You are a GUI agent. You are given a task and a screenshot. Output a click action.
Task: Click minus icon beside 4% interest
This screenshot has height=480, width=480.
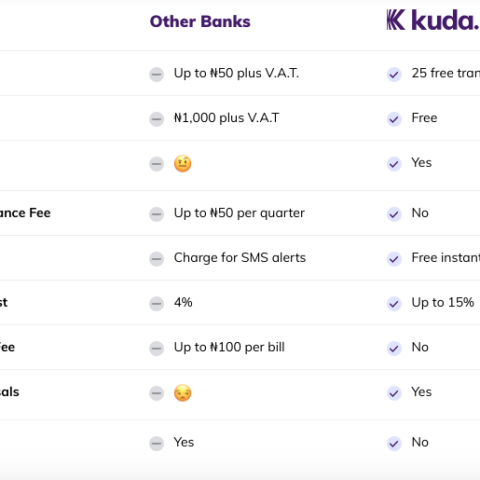156,304
